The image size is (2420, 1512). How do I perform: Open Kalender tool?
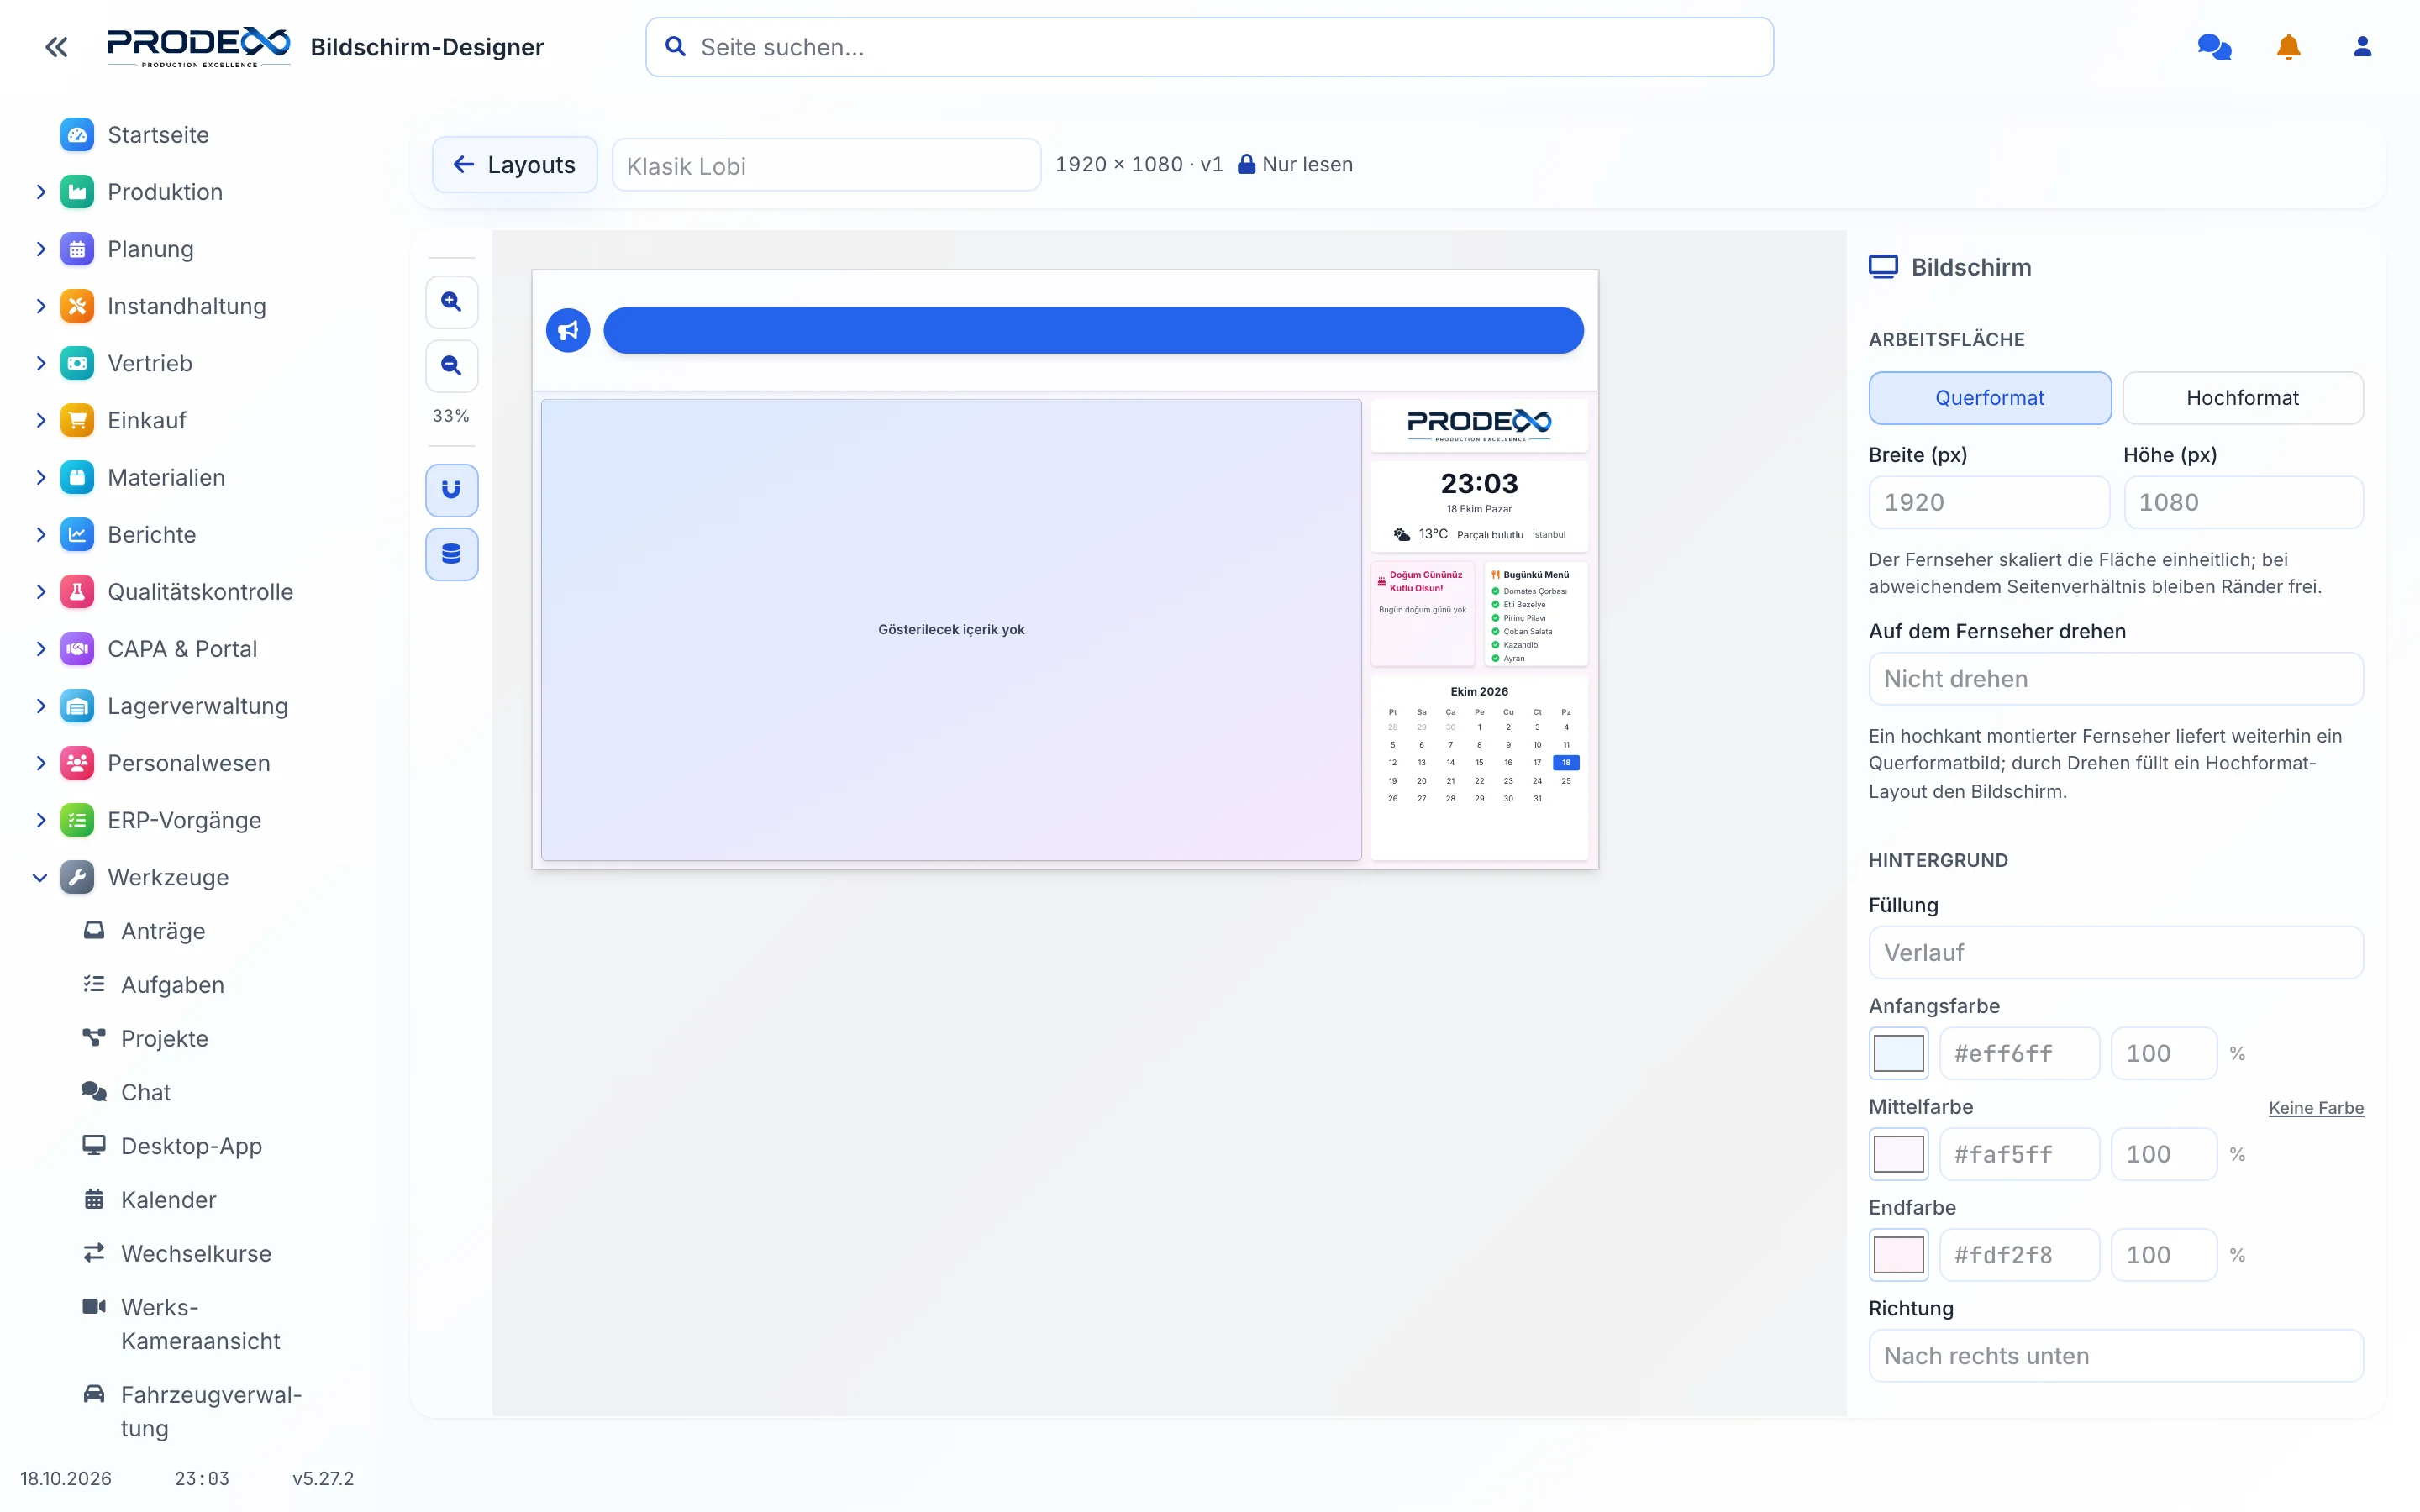pyautogui.click(x=168, y=1200)
